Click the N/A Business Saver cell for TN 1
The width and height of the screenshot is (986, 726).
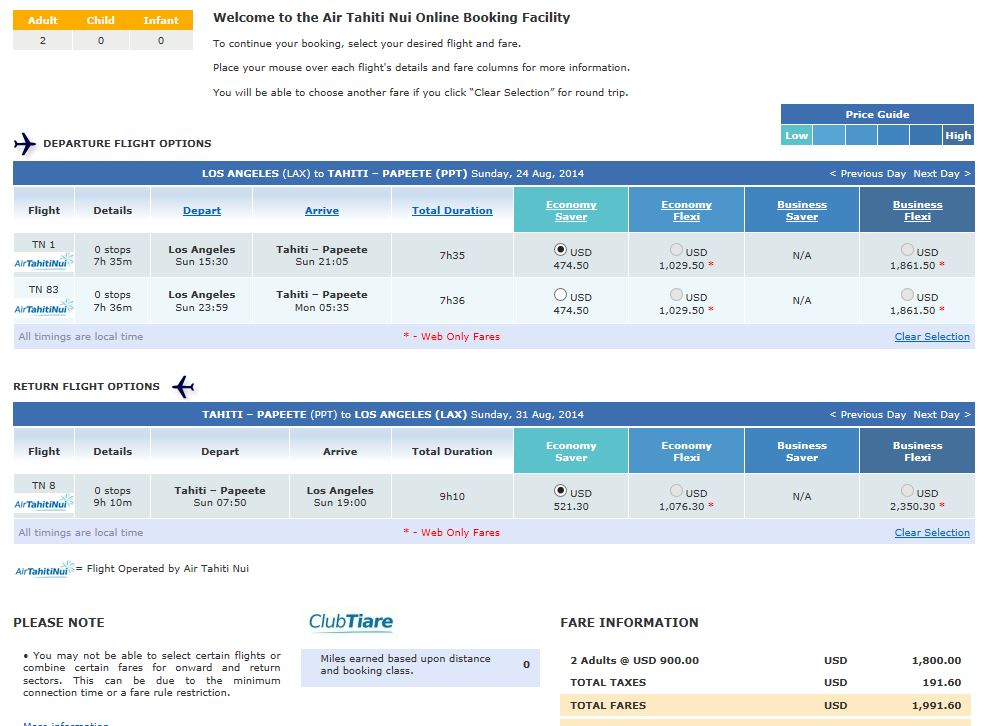(x=802, y=255)
